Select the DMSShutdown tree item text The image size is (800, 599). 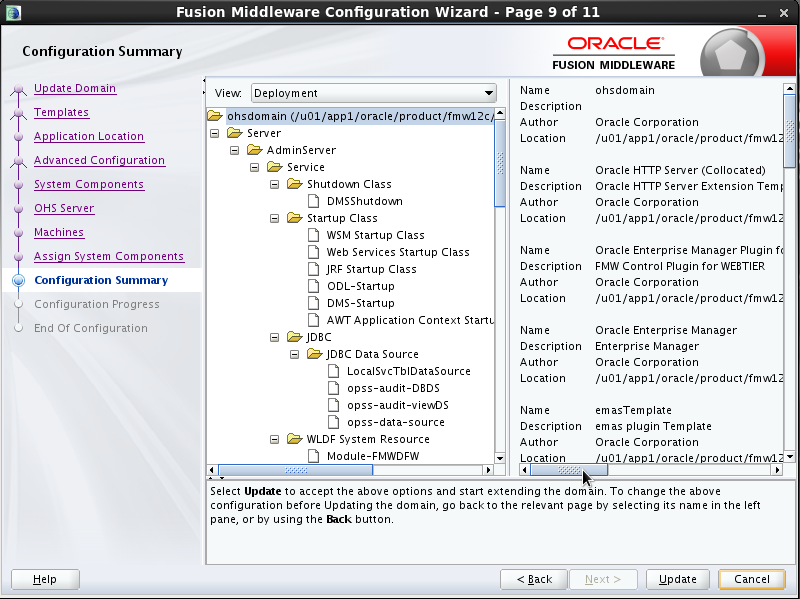(x=365, y=201)
